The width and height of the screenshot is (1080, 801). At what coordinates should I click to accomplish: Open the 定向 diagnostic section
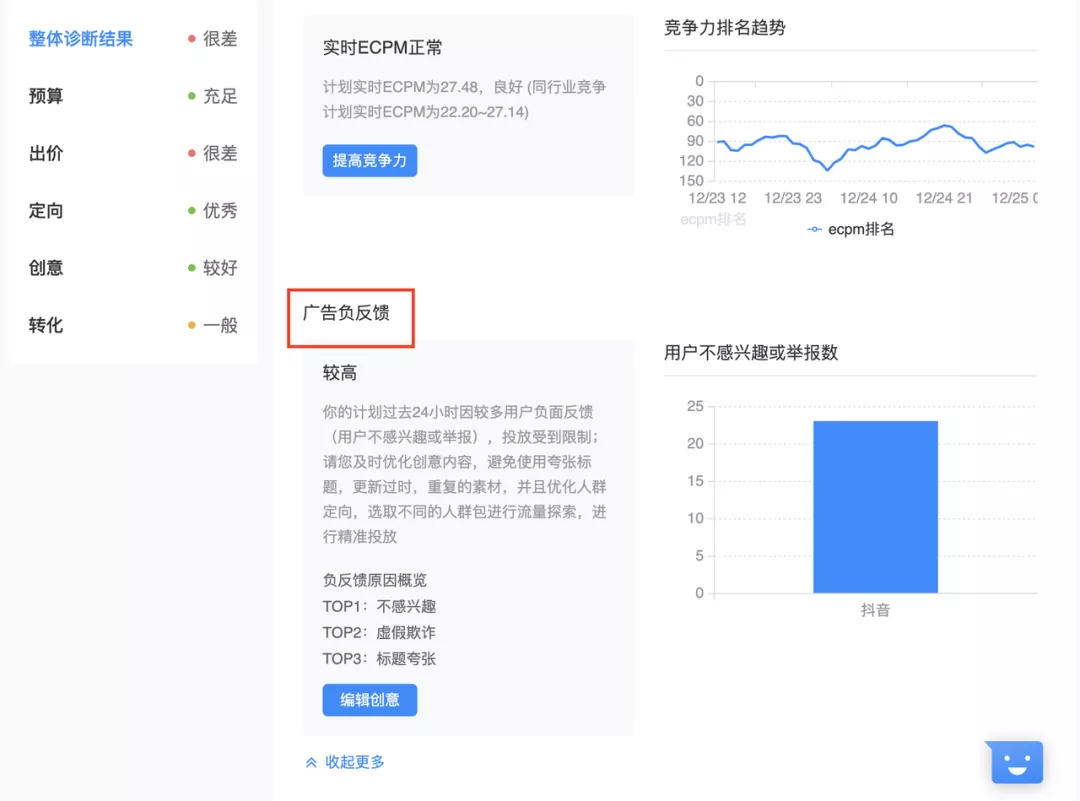45,210
